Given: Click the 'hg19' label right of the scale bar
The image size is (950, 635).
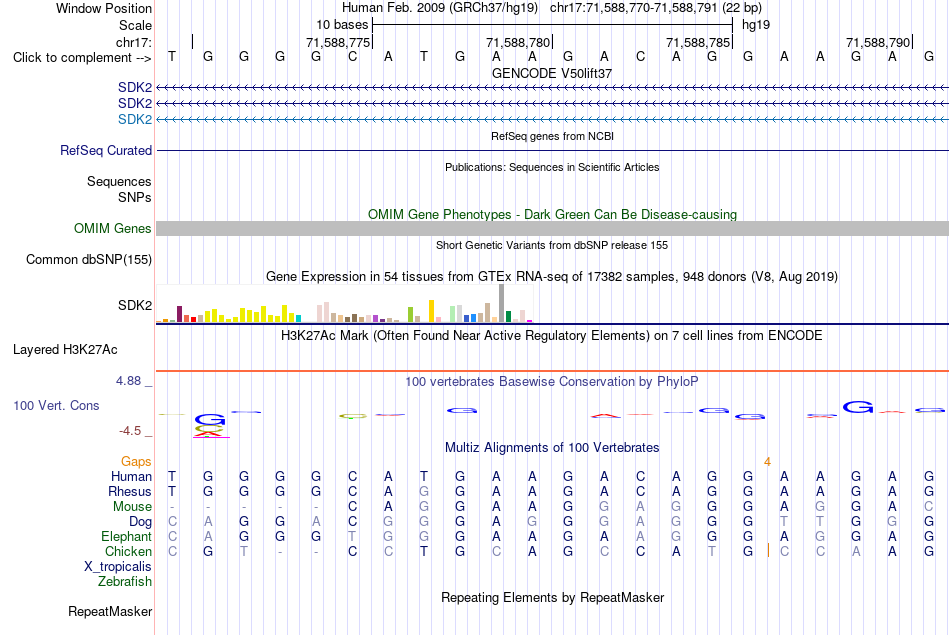Looking at the screenshot, I should click(756, 25).
